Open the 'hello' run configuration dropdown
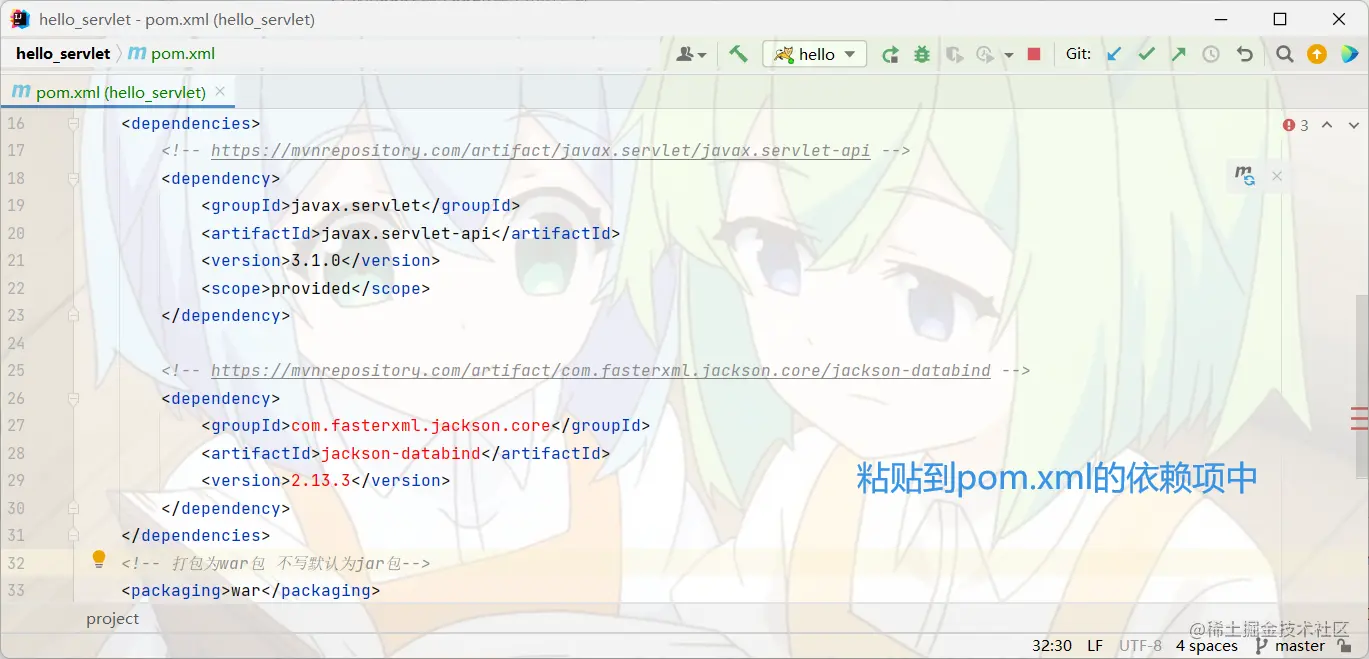This screenshot has height=659, width=1369. (x=814, y=55)
